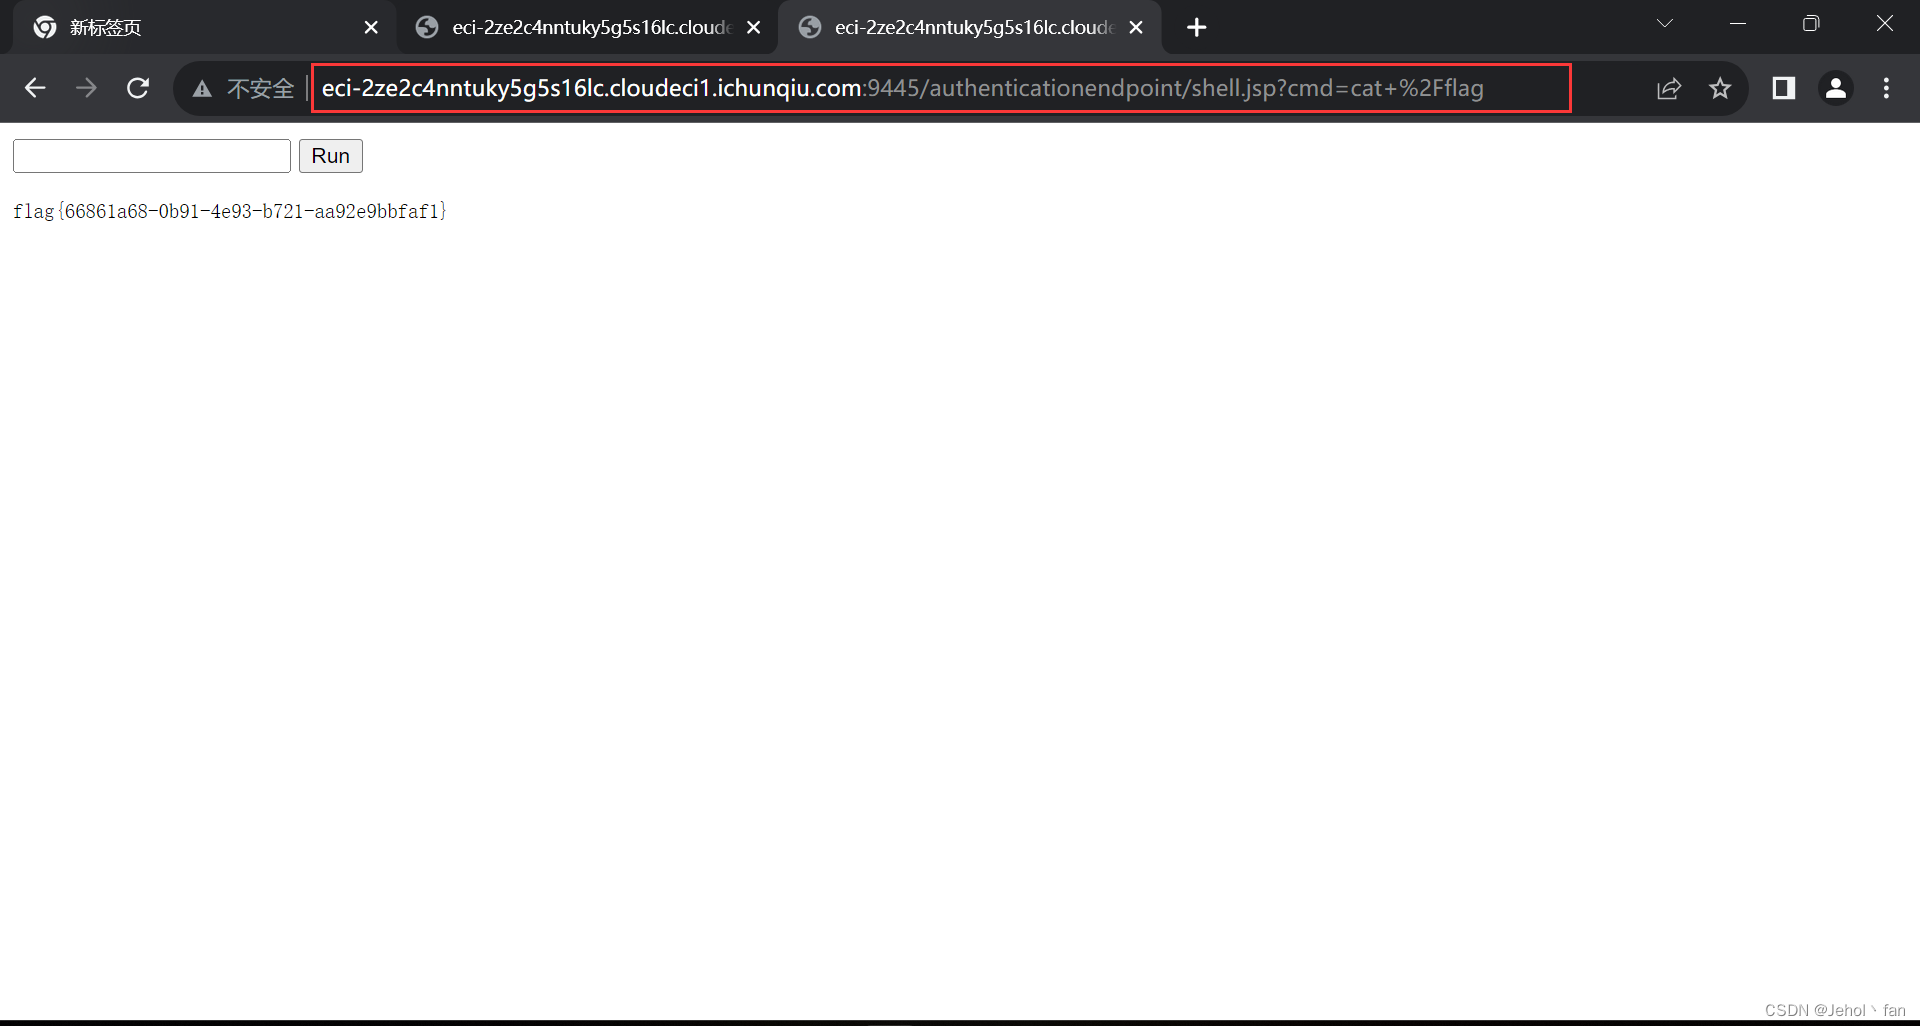
Task: Click the 不安全 (not secure) warning indicator
Action: [x=243, y=88]
